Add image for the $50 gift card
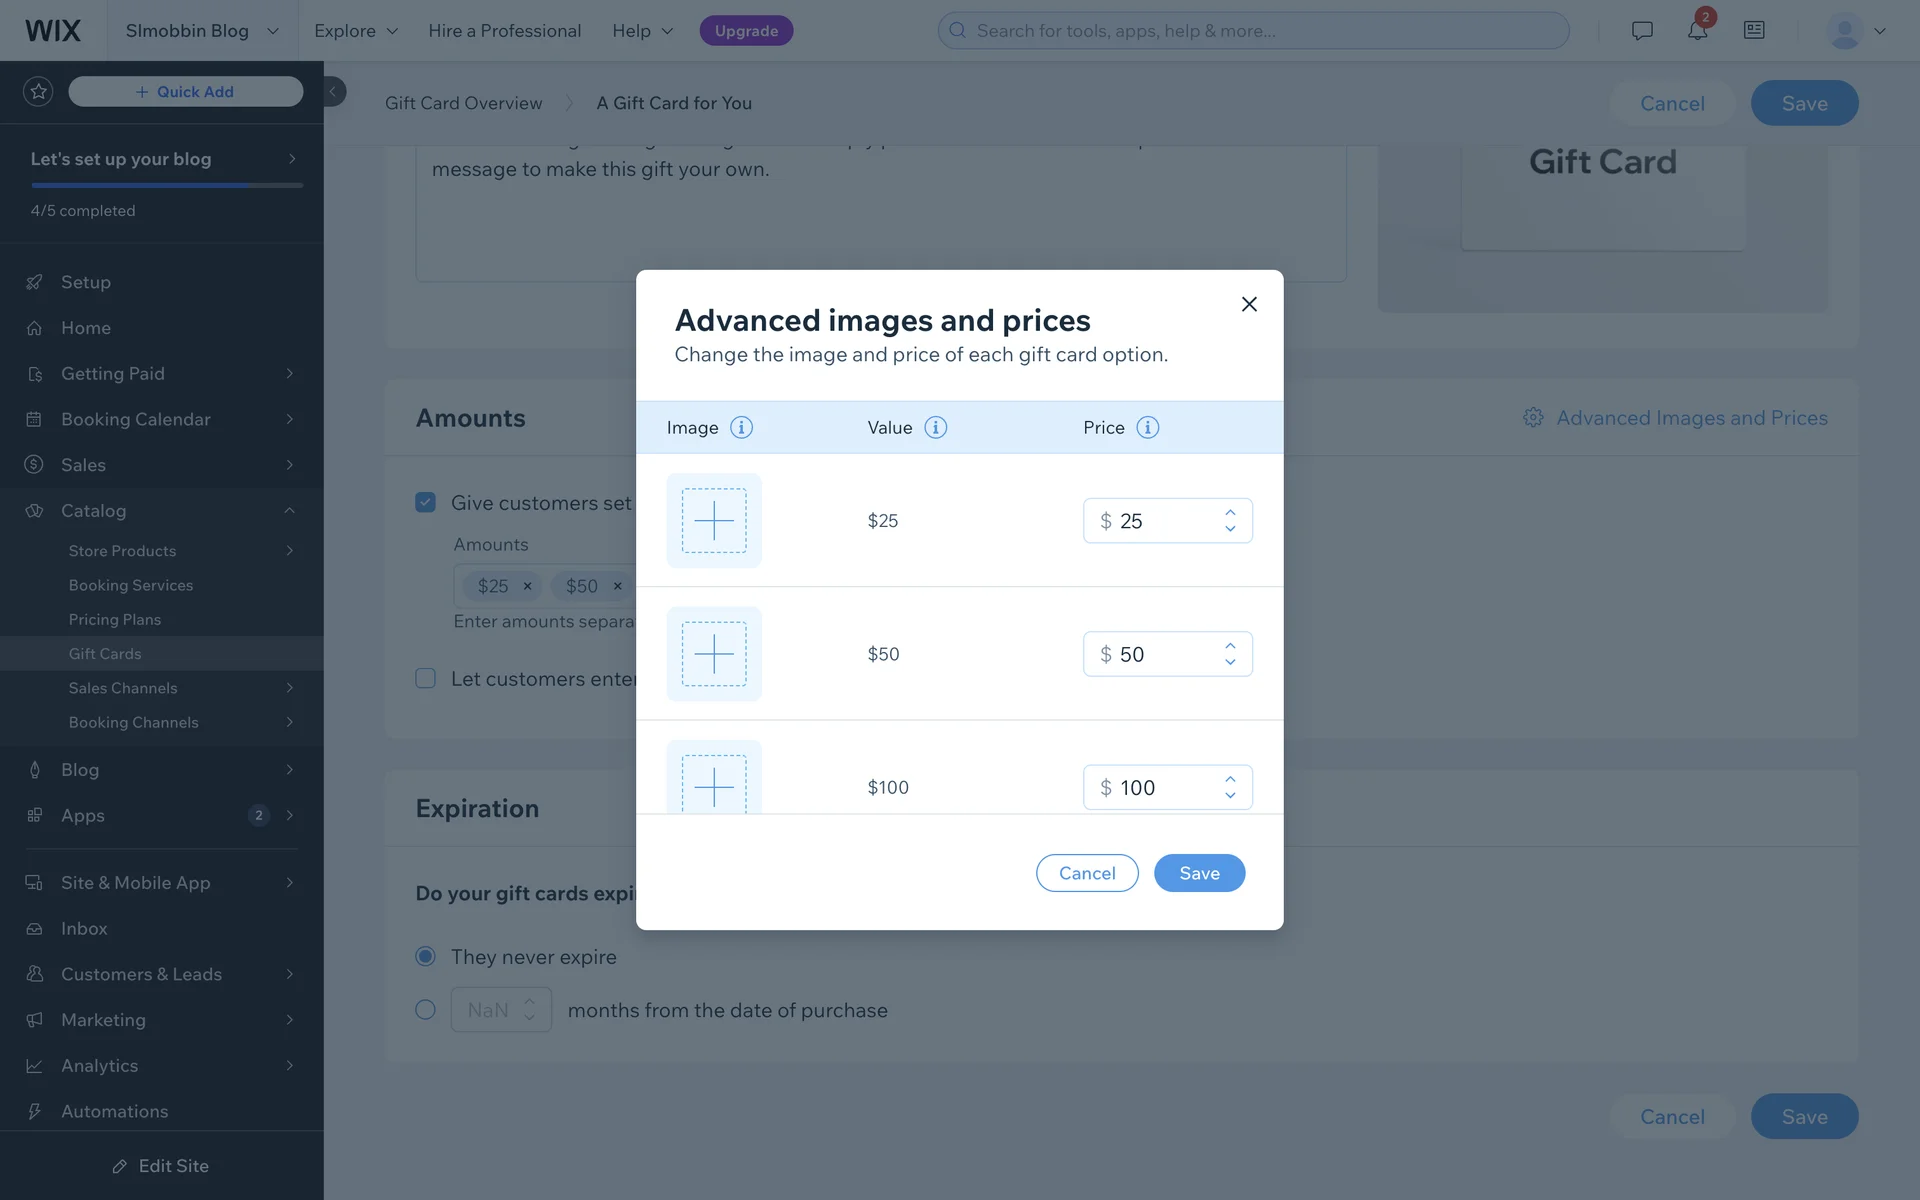The width and height of the screenshot is (1920, 1200). point(714,654)
